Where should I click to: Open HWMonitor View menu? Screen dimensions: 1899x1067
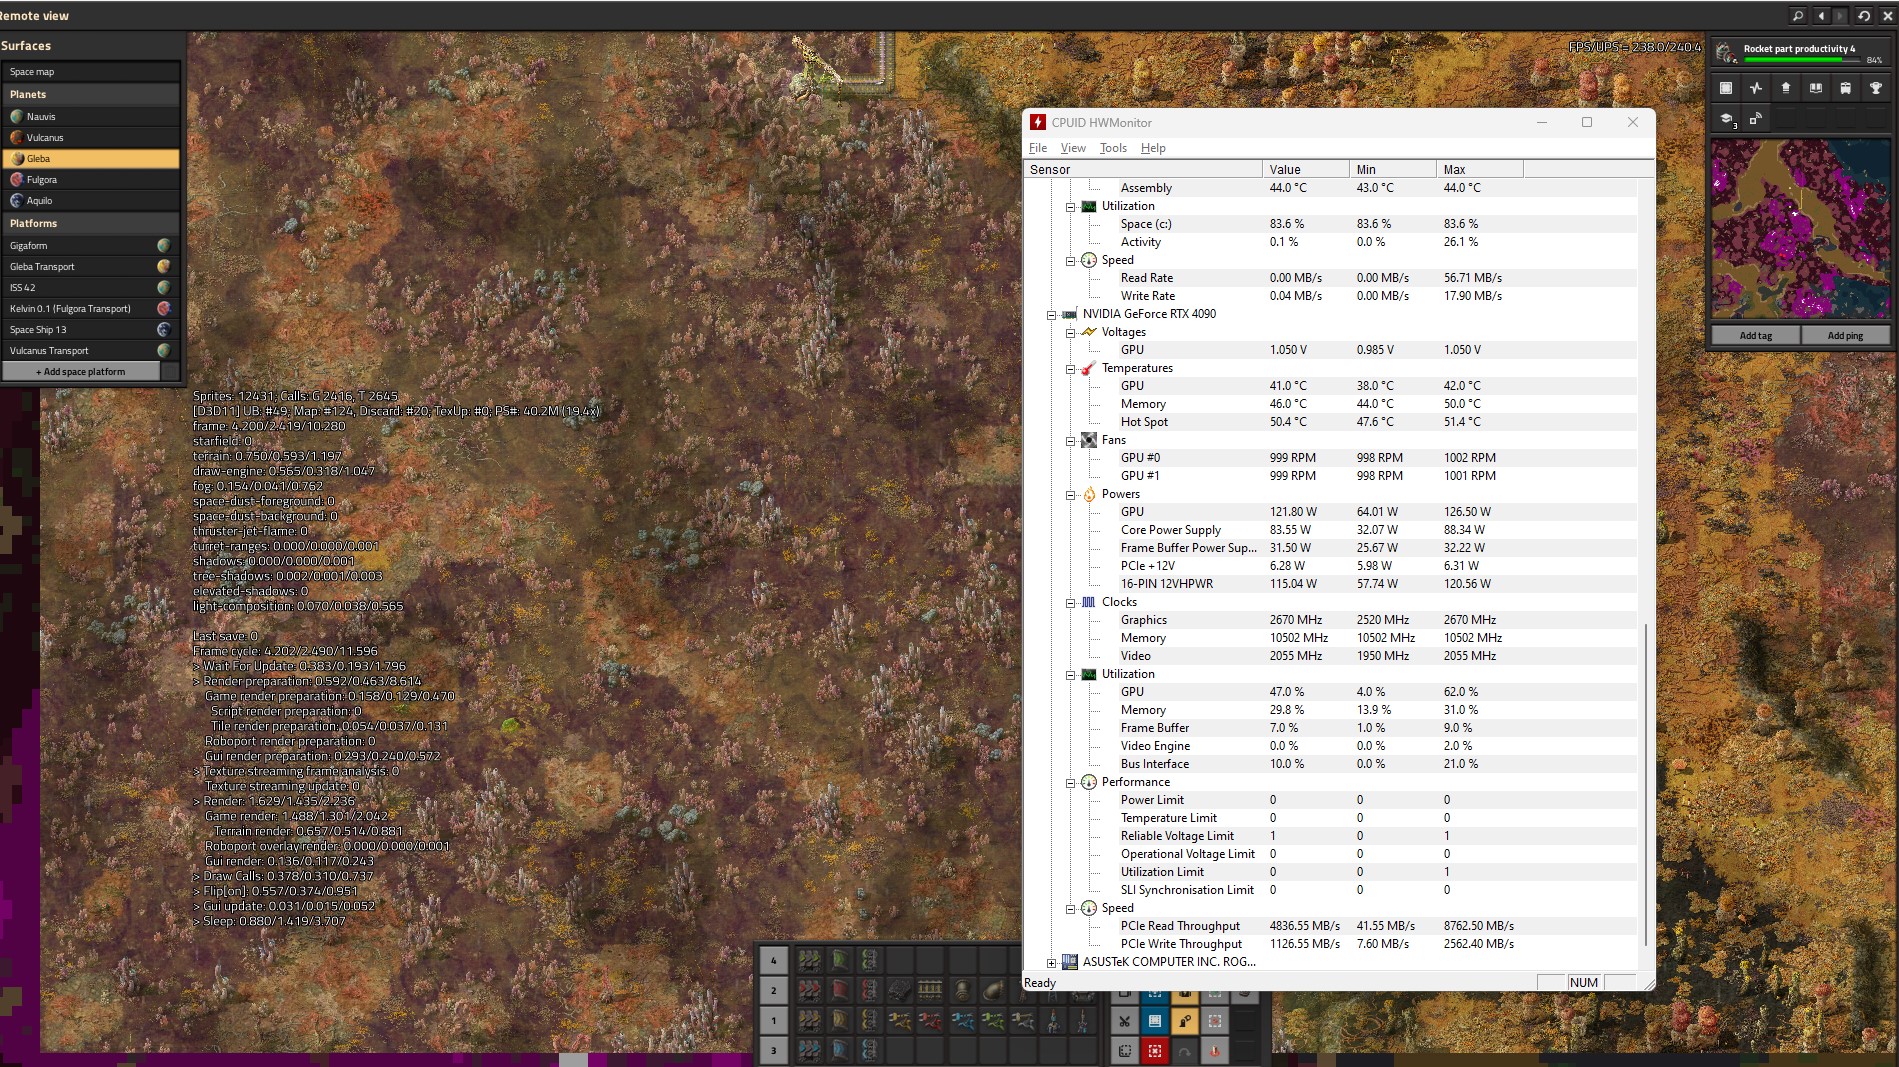coord(1073,148)
